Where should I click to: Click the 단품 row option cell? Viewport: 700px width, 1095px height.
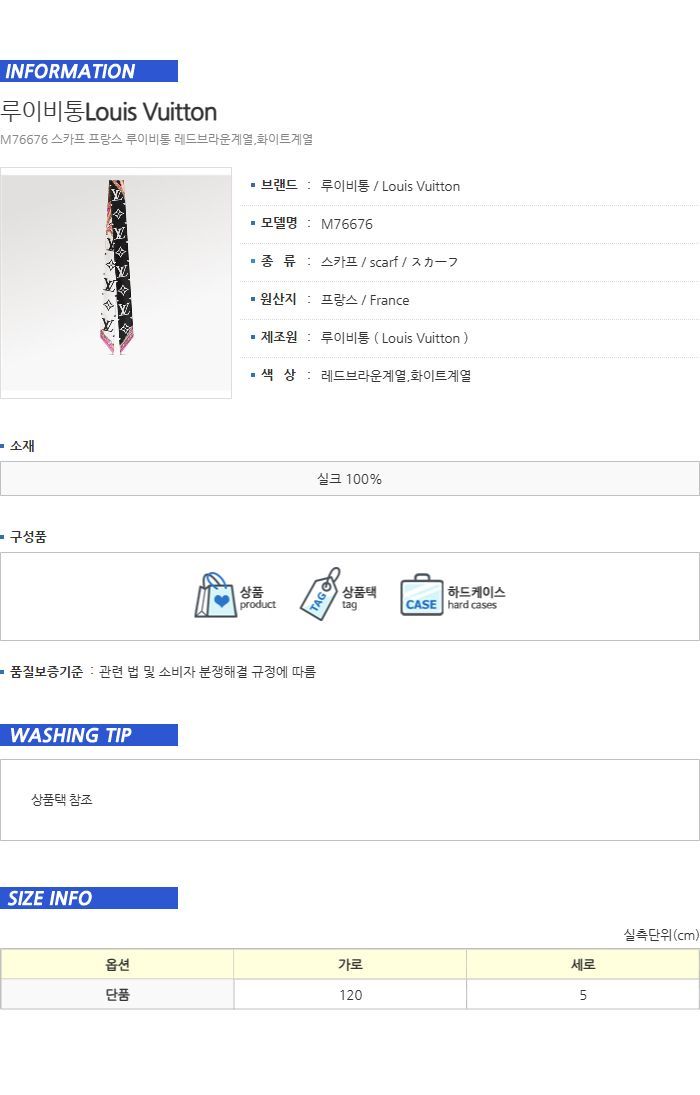click(x=117, y=994)
